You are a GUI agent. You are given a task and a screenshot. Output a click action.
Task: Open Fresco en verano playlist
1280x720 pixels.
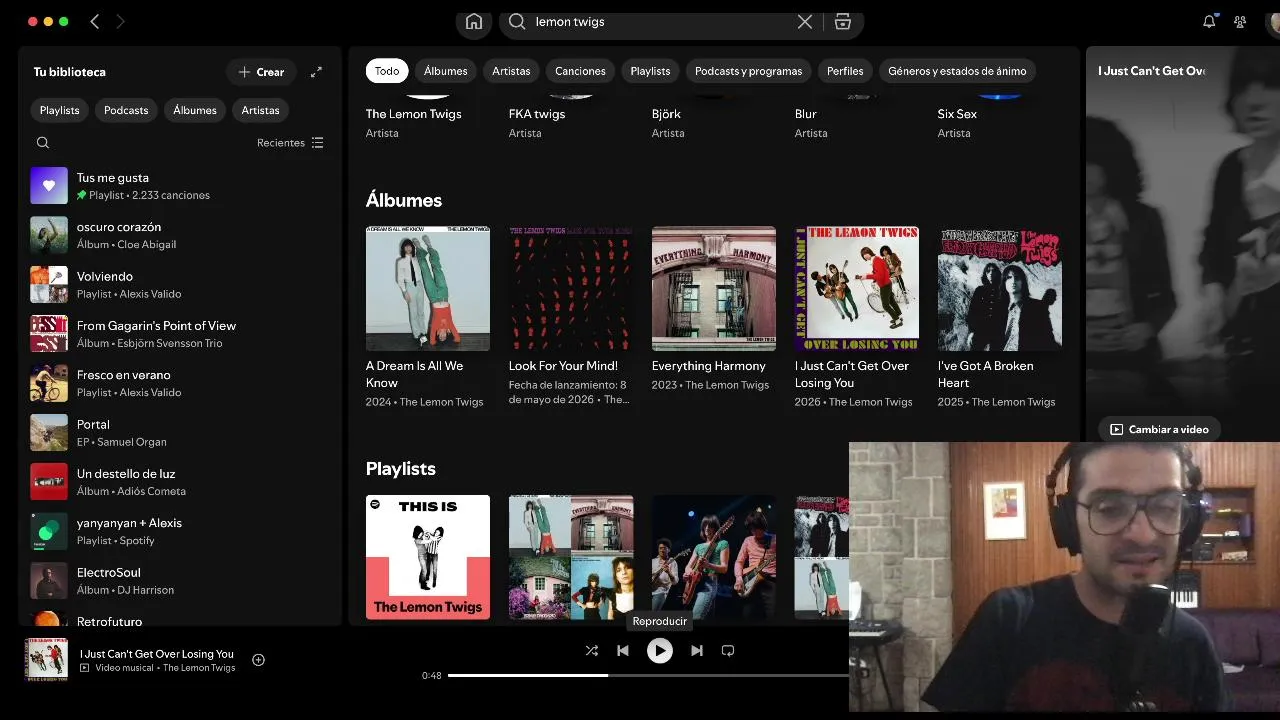pyautogui.click(x=180, y=383)
